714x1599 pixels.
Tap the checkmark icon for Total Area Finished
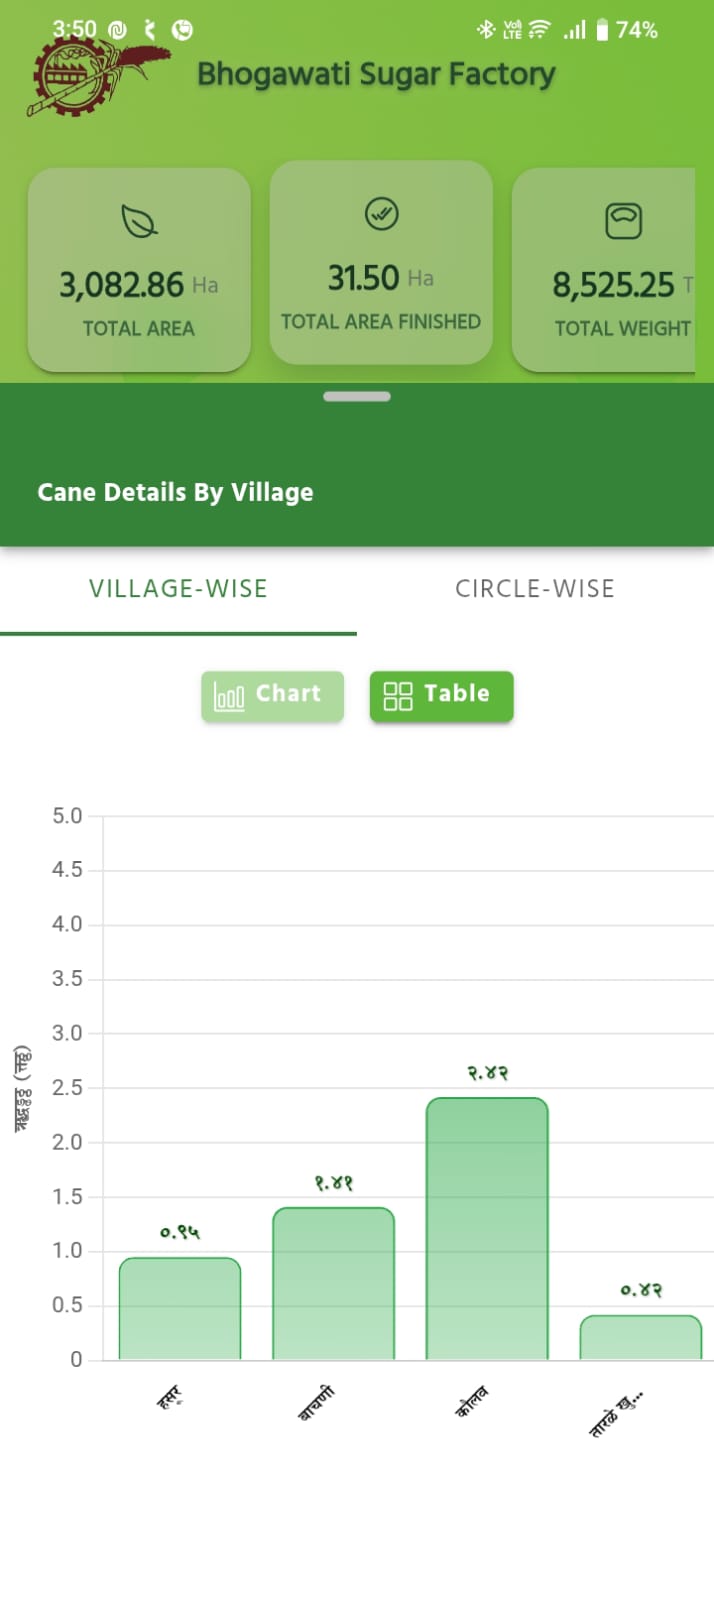(x=381, y=213)
